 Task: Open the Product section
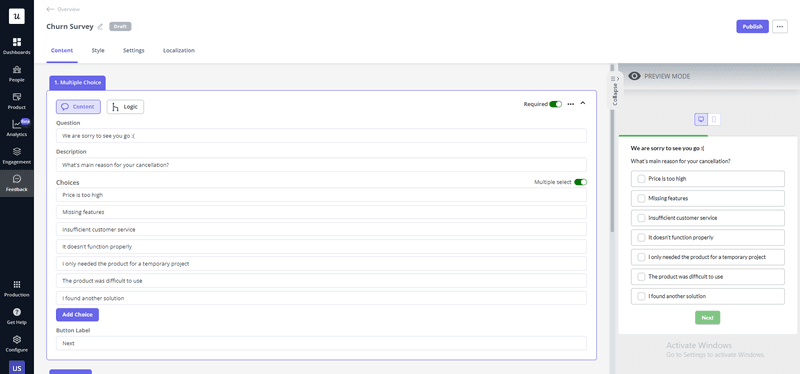(17, 101)
